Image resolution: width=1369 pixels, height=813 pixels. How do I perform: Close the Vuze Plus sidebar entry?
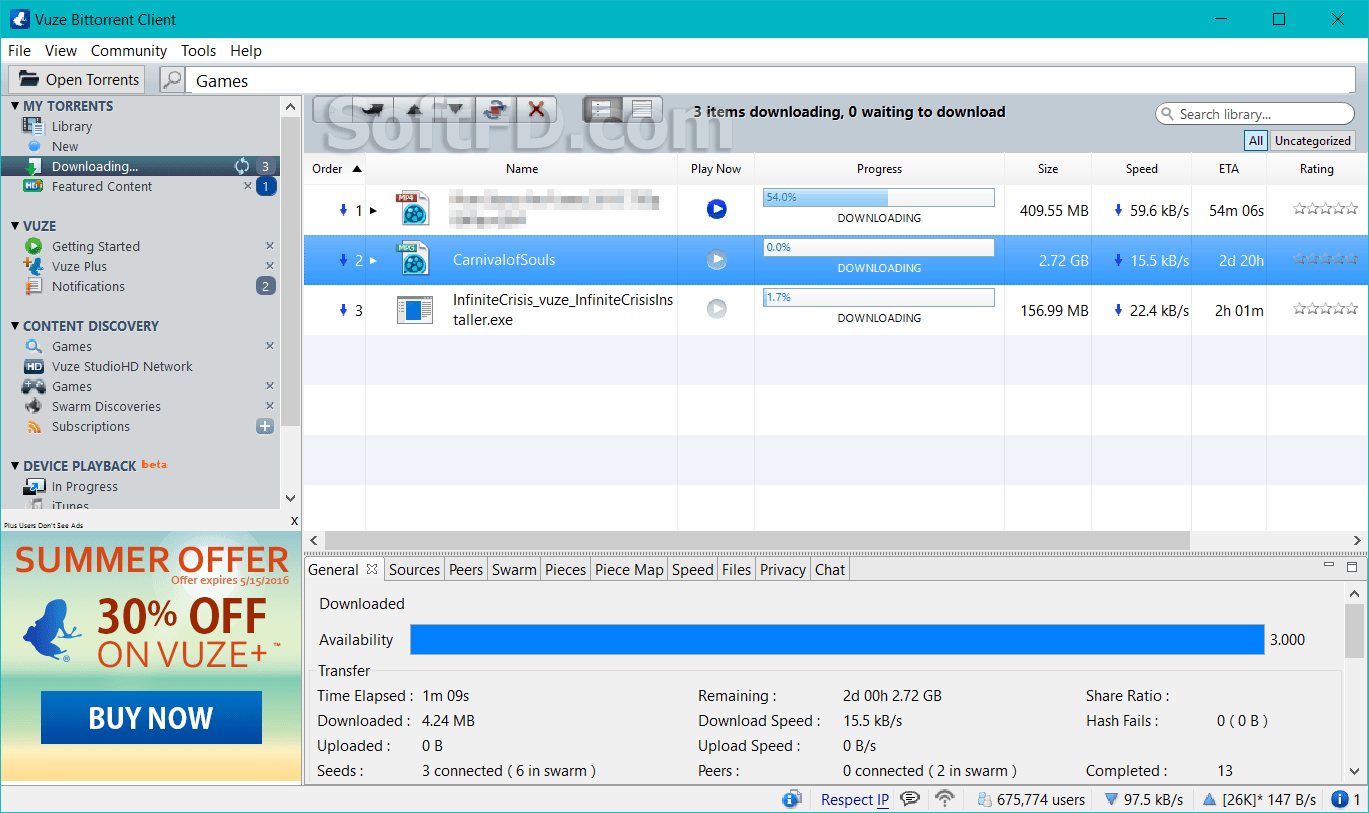pos(269,266)
